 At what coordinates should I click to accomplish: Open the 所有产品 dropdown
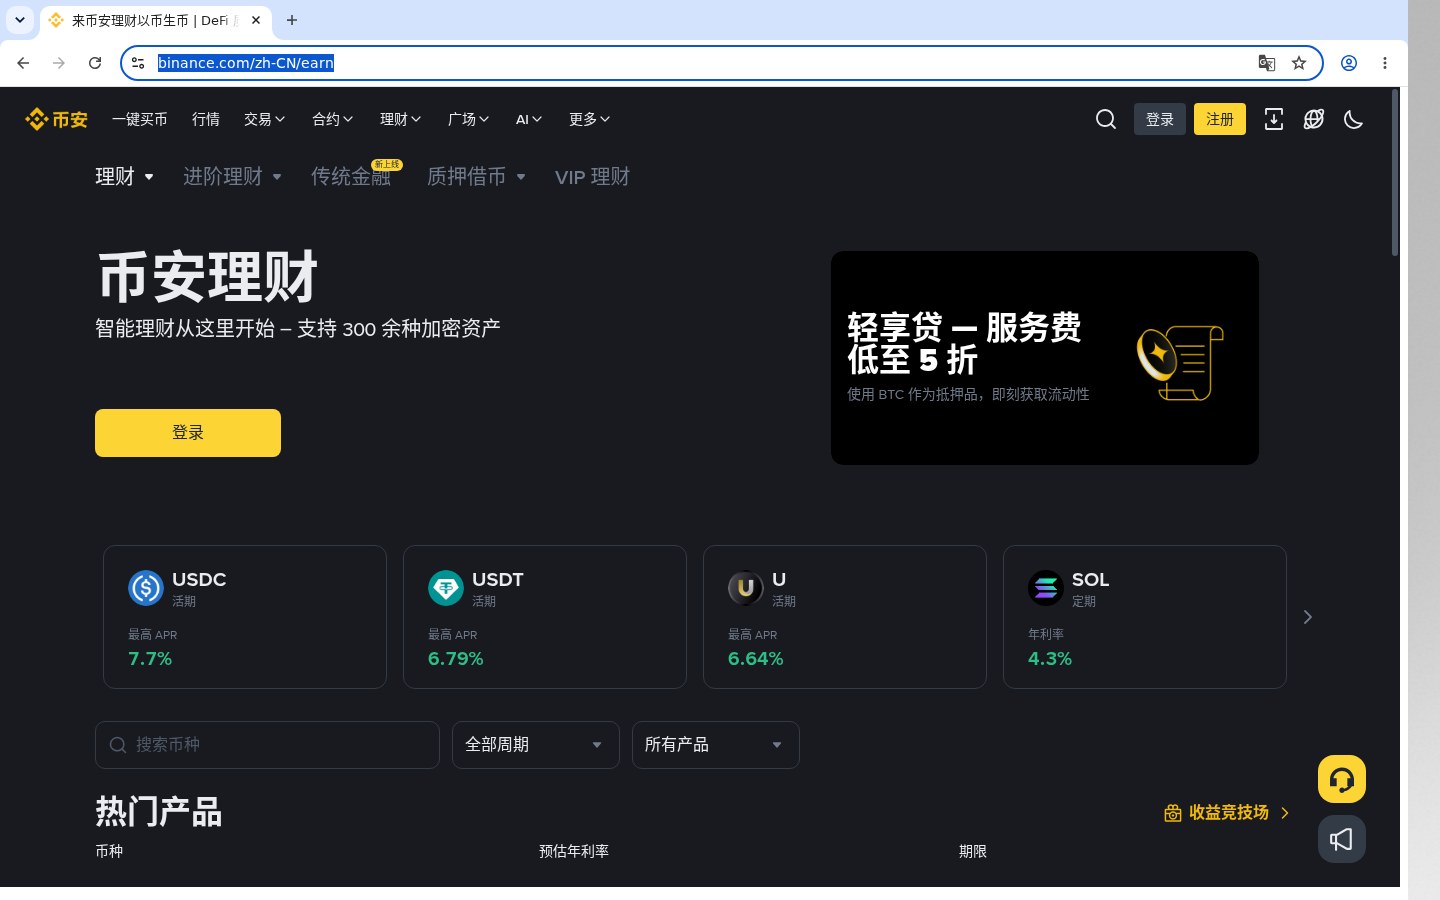click(x=716, y=745)
